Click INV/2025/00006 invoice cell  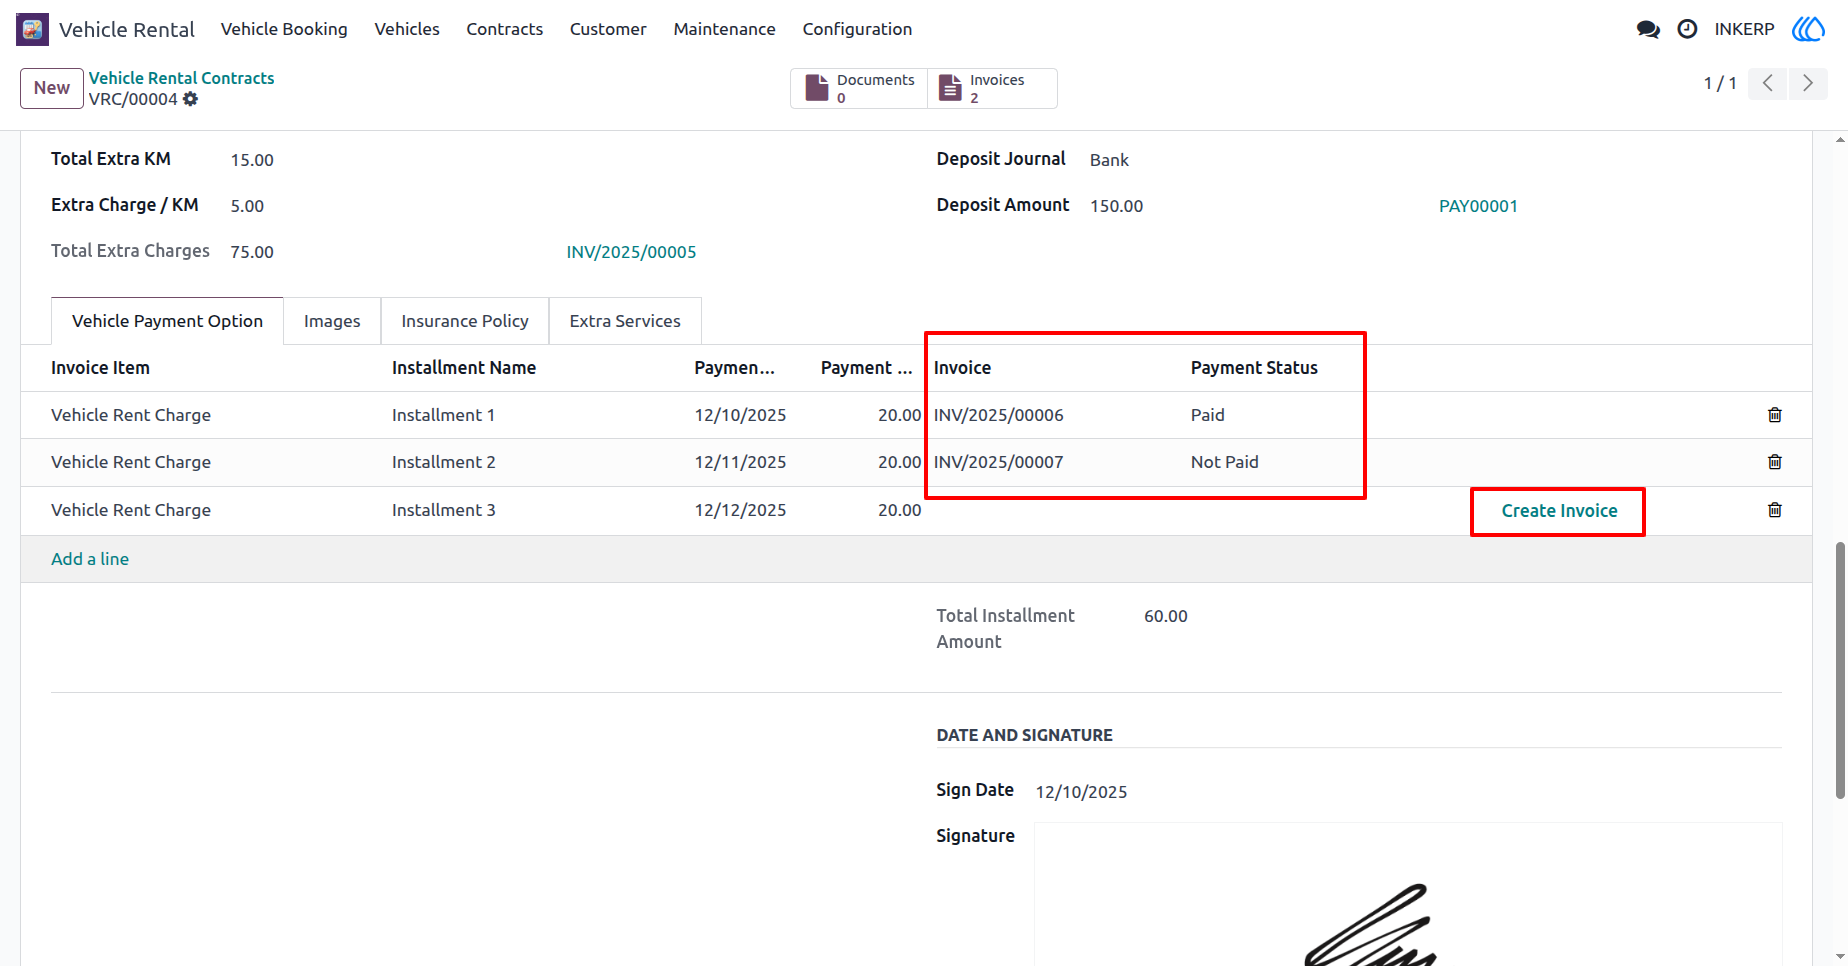click(999, 415)
